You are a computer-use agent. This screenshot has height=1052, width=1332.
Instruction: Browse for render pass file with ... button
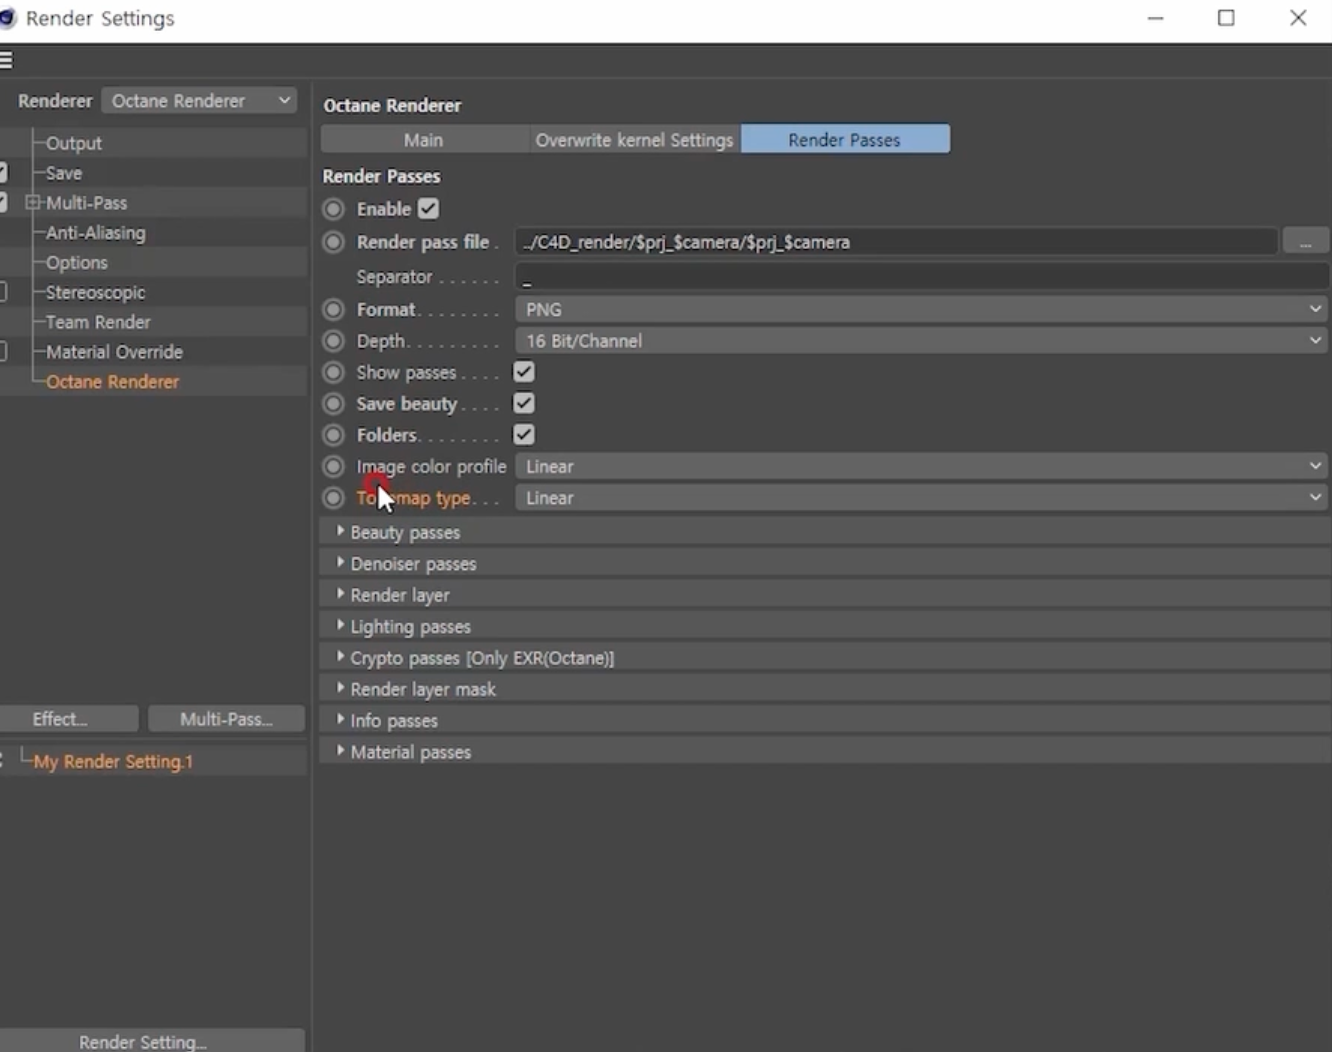(1305, 242)
